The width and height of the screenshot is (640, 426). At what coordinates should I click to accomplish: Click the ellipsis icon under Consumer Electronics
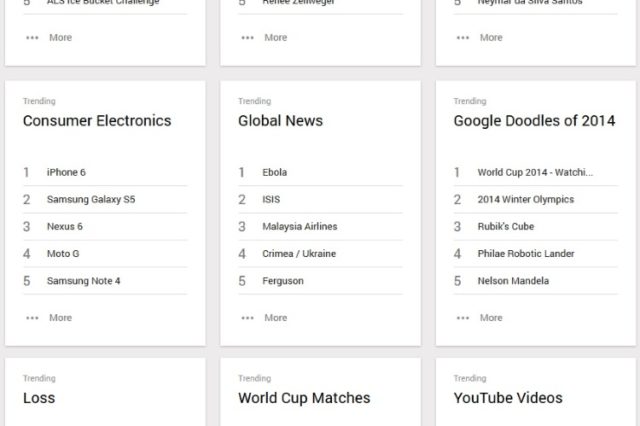click(x=32, y=318)
